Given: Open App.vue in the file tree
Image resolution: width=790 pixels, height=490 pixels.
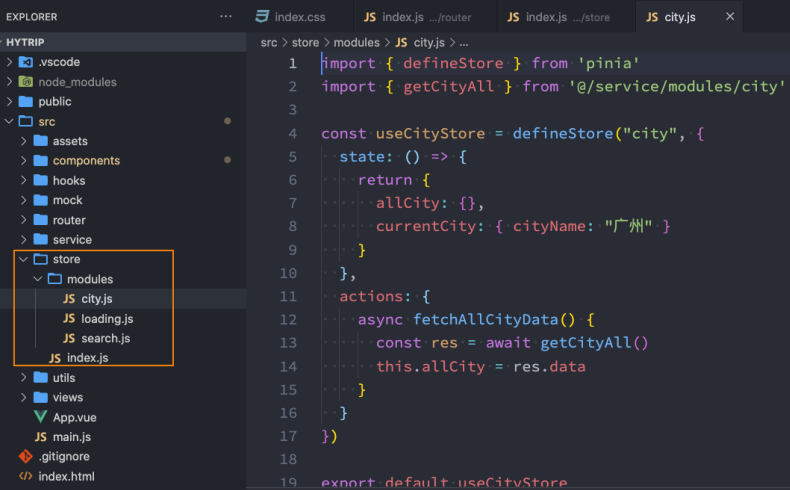Looking at the screenshot, I should coord(123,417).
